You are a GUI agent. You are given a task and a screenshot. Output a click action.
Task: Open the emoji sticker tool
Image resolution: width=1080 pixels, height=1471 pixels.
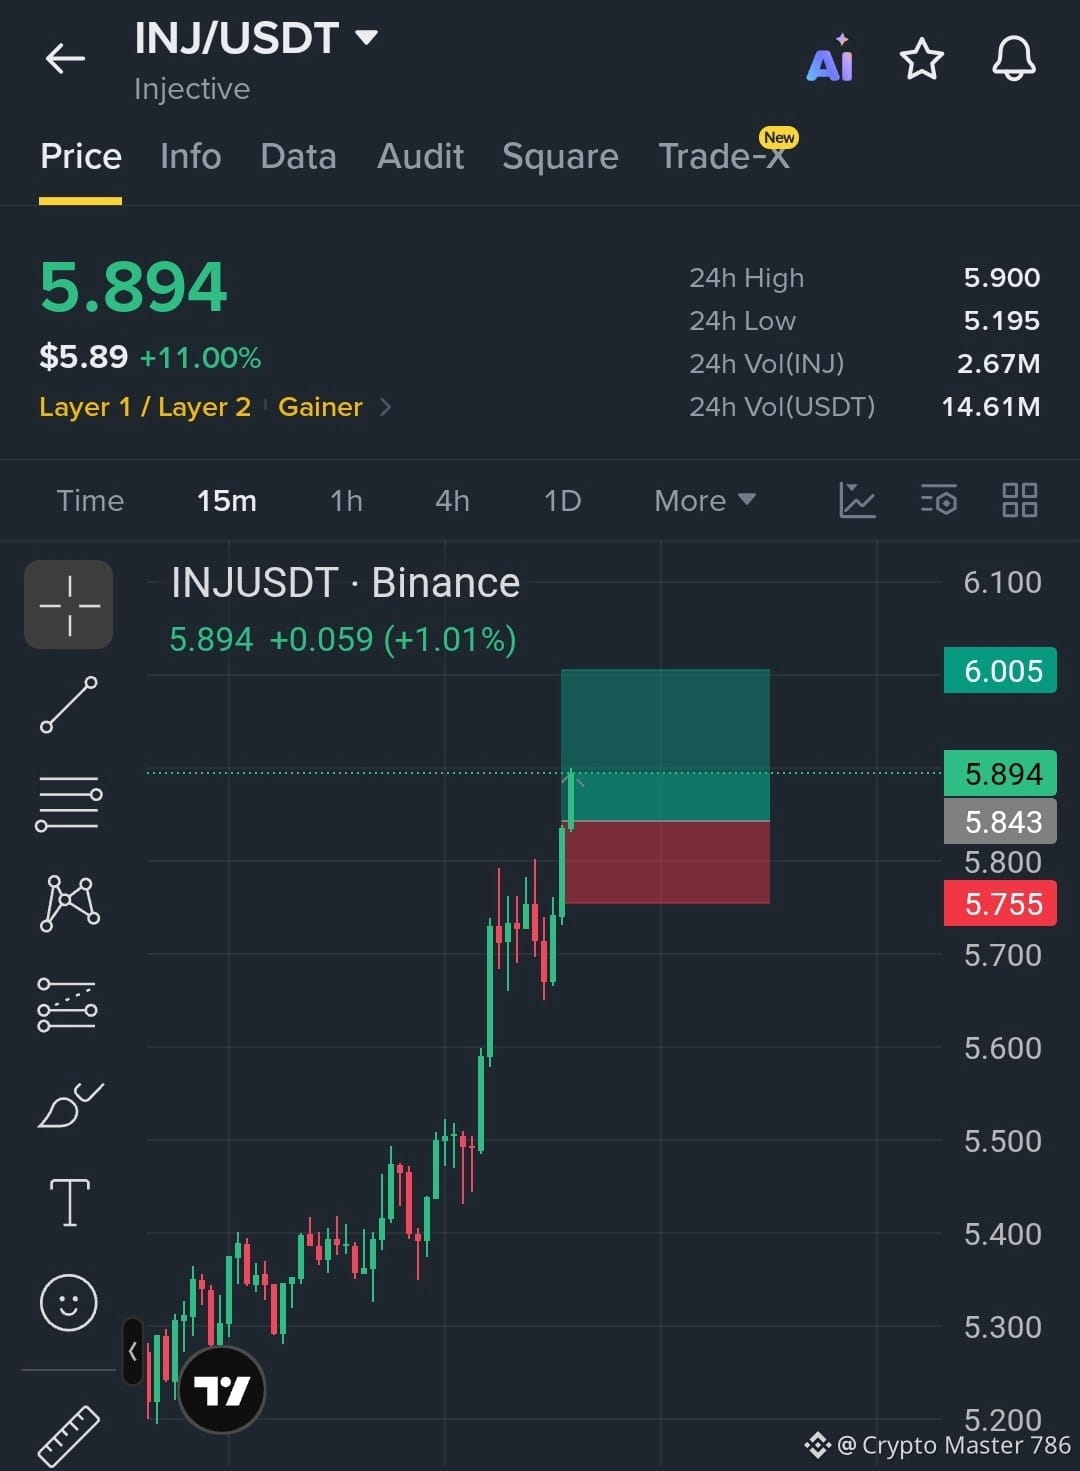pos(68,1302)
